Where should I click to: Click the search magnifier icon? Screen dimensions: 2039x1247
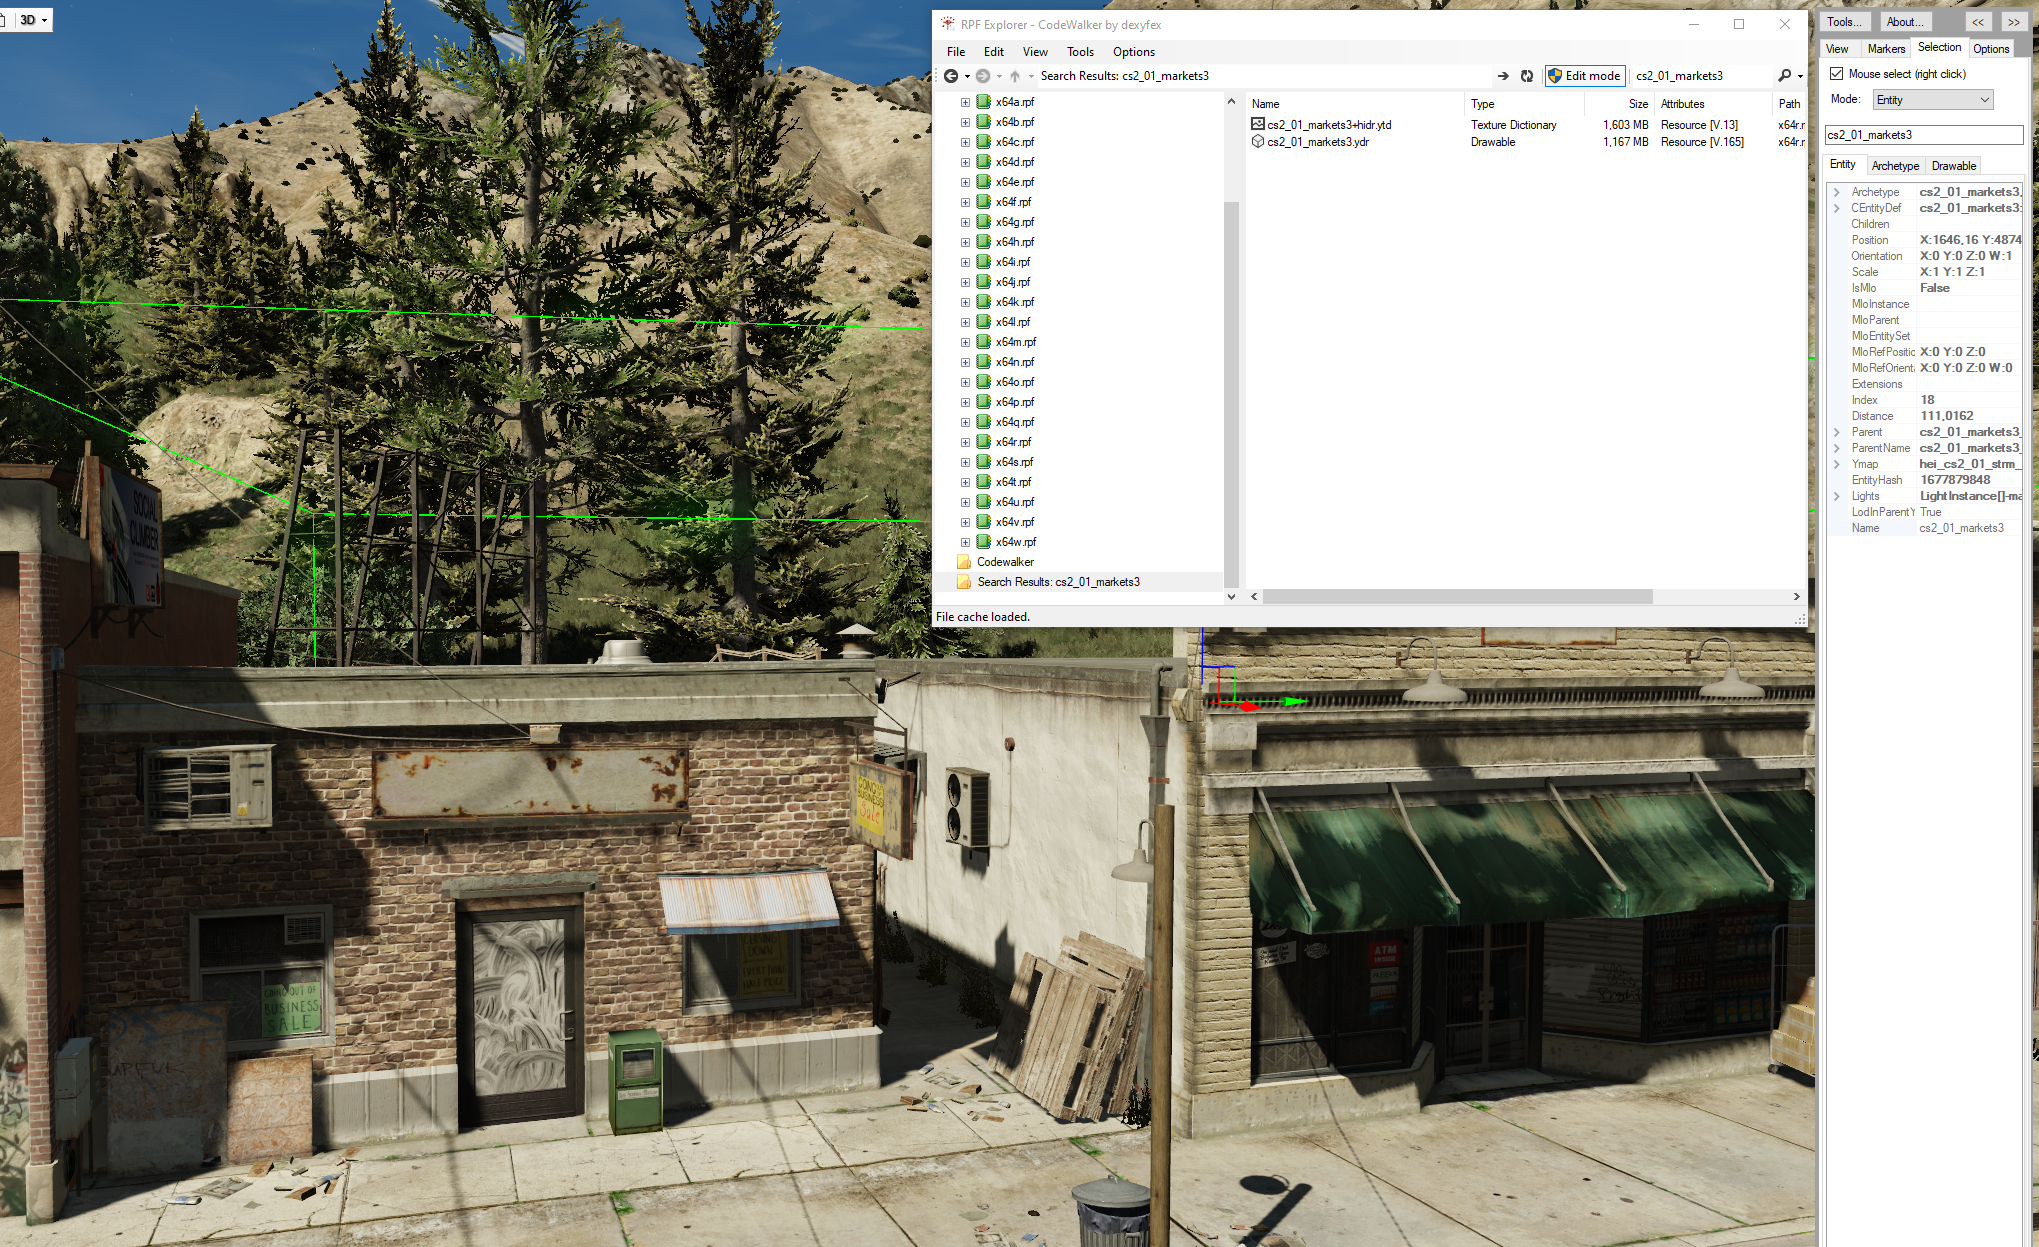click(x=1784, y=76)
